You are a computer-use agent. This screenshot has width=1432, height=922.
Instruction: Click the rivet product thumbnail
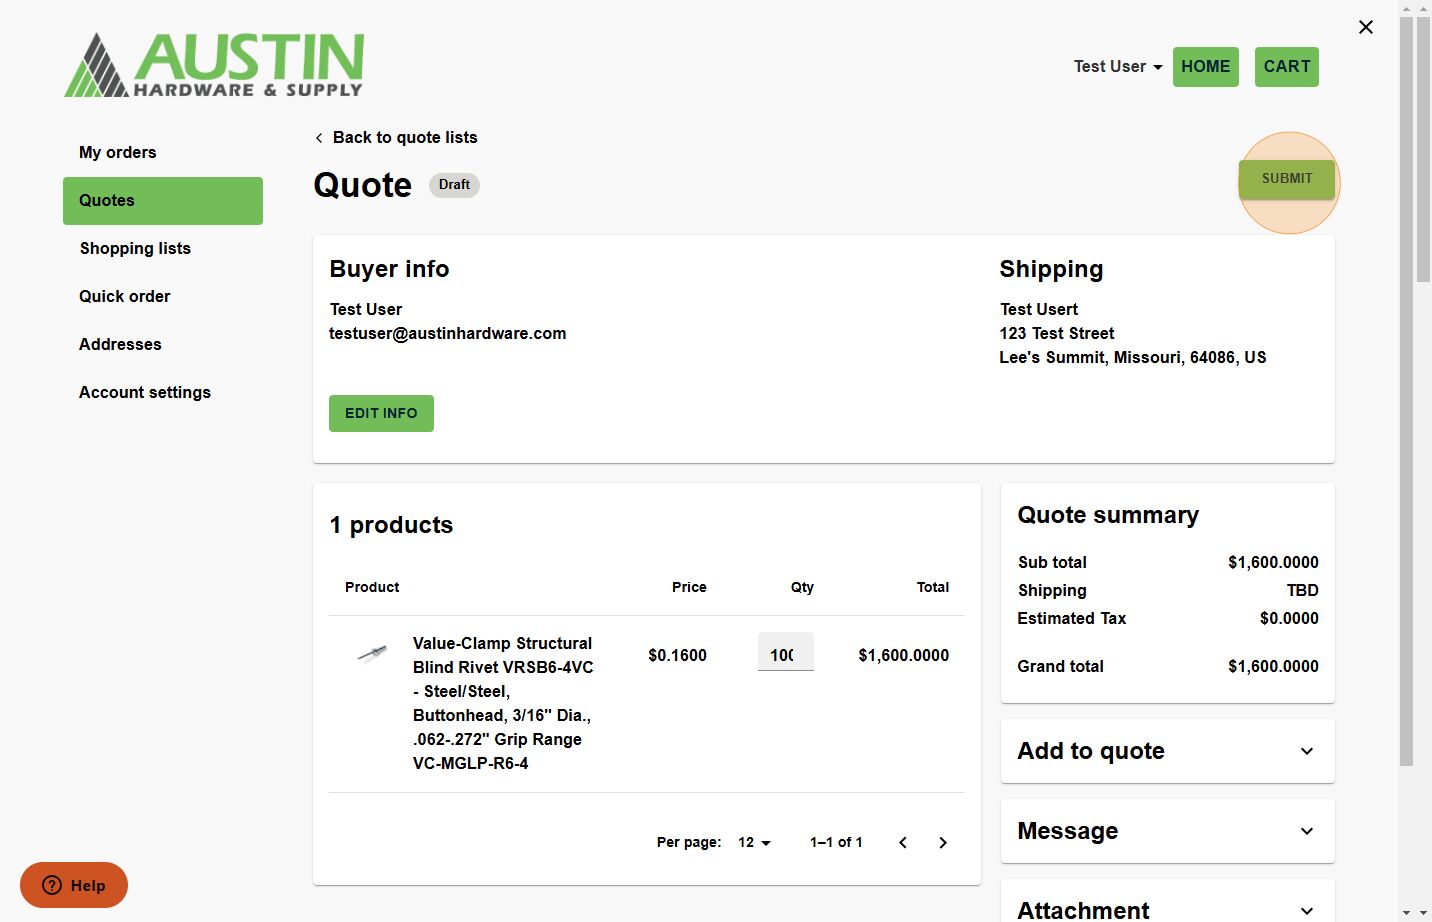372,654
